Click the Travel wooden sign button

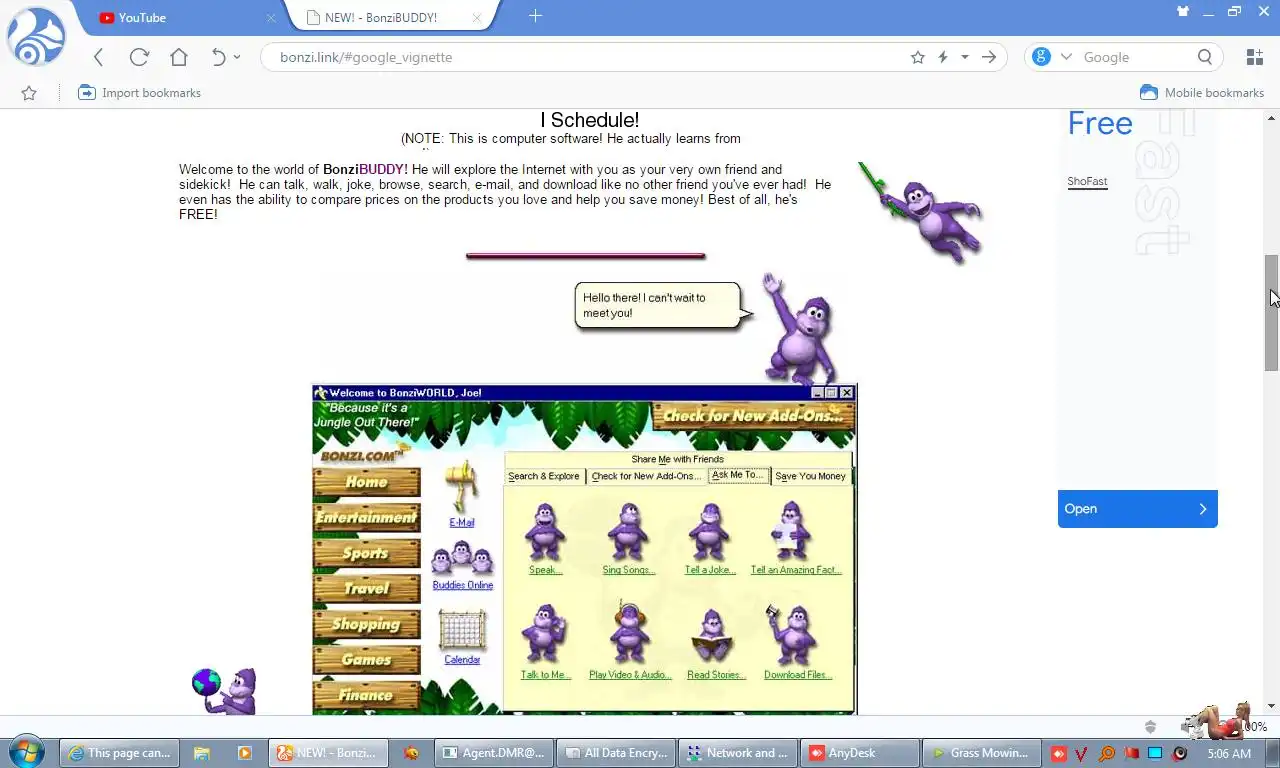click(x=367, y=588)
